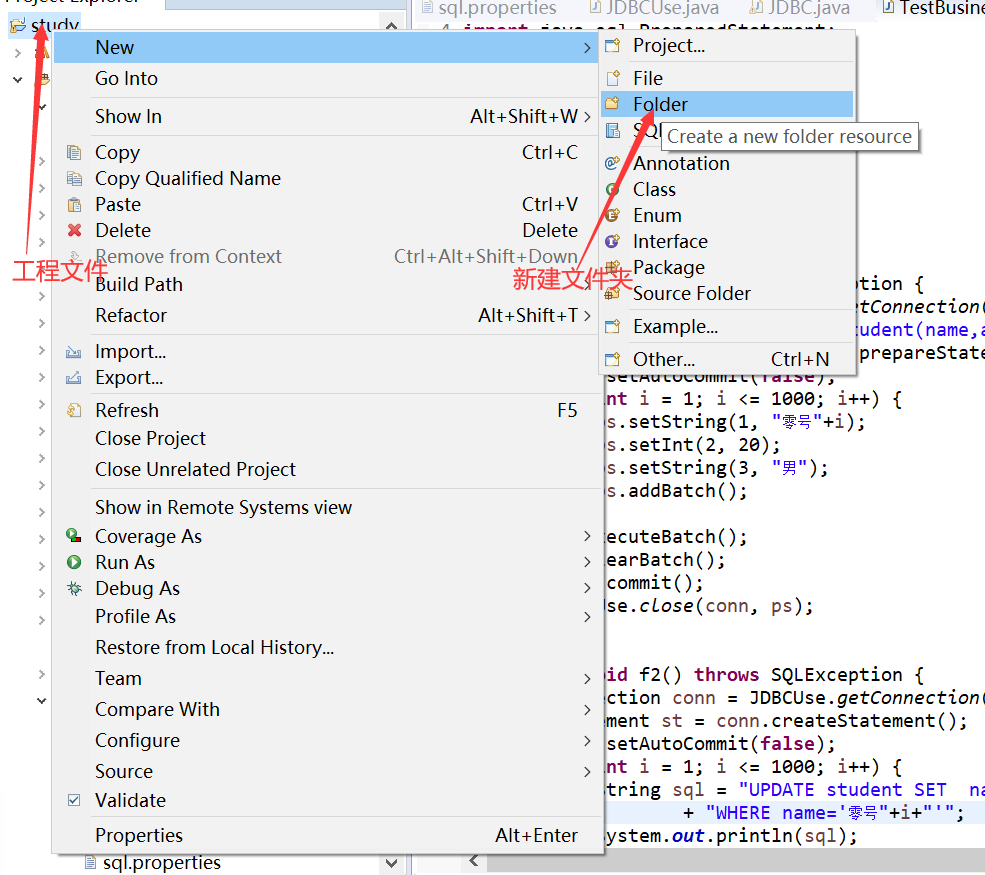Click the Annotation icon
985x875 pixels.
pos(612,162)
